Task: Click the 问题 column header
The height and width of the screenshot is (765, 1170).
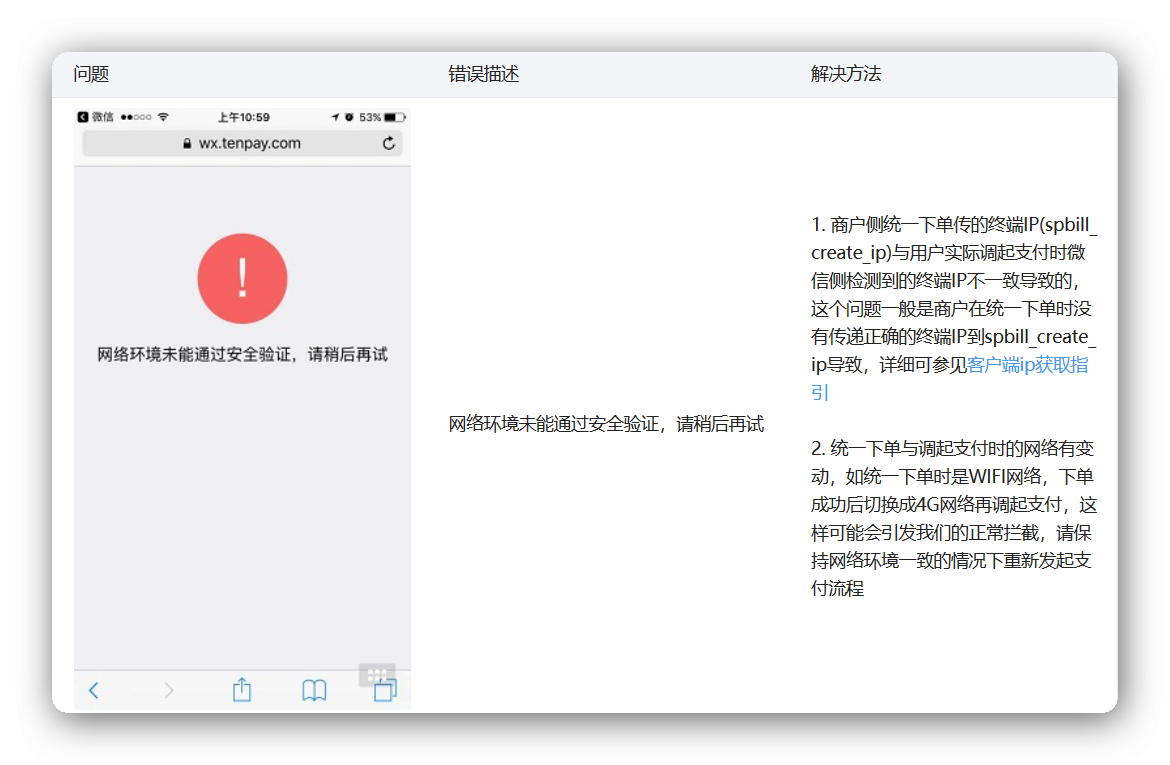Action: point(91,75)
